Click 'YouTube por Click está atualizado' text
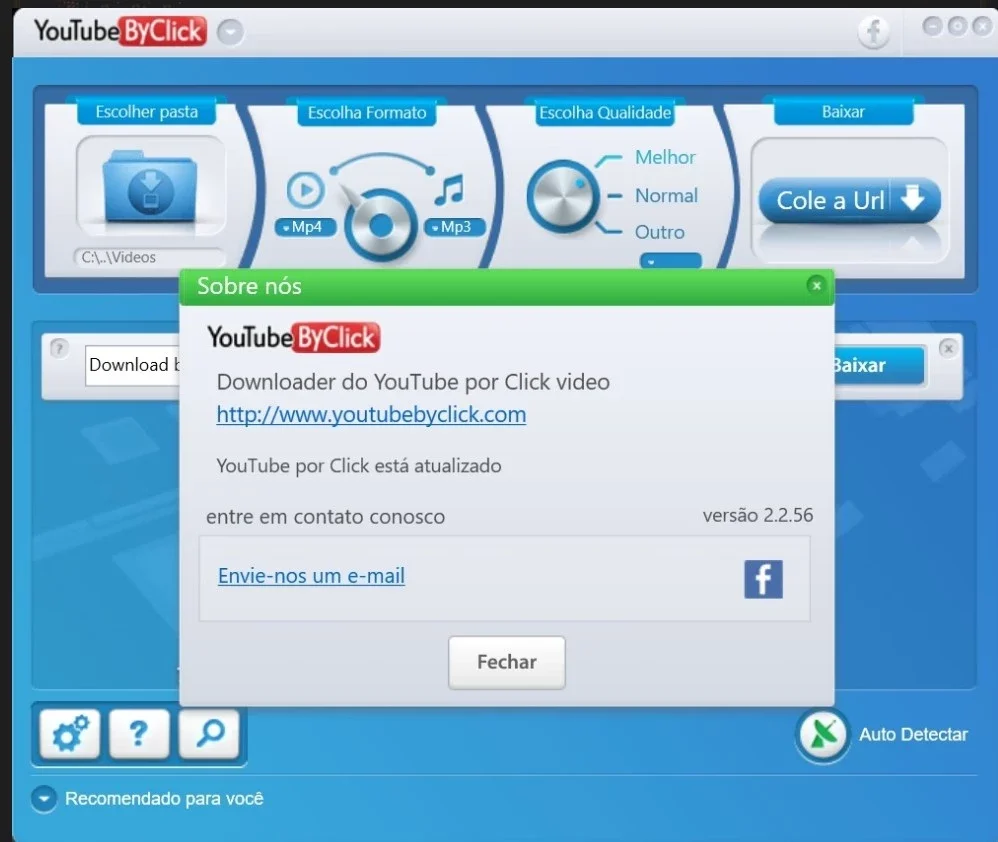 click(x=358, y=466)
